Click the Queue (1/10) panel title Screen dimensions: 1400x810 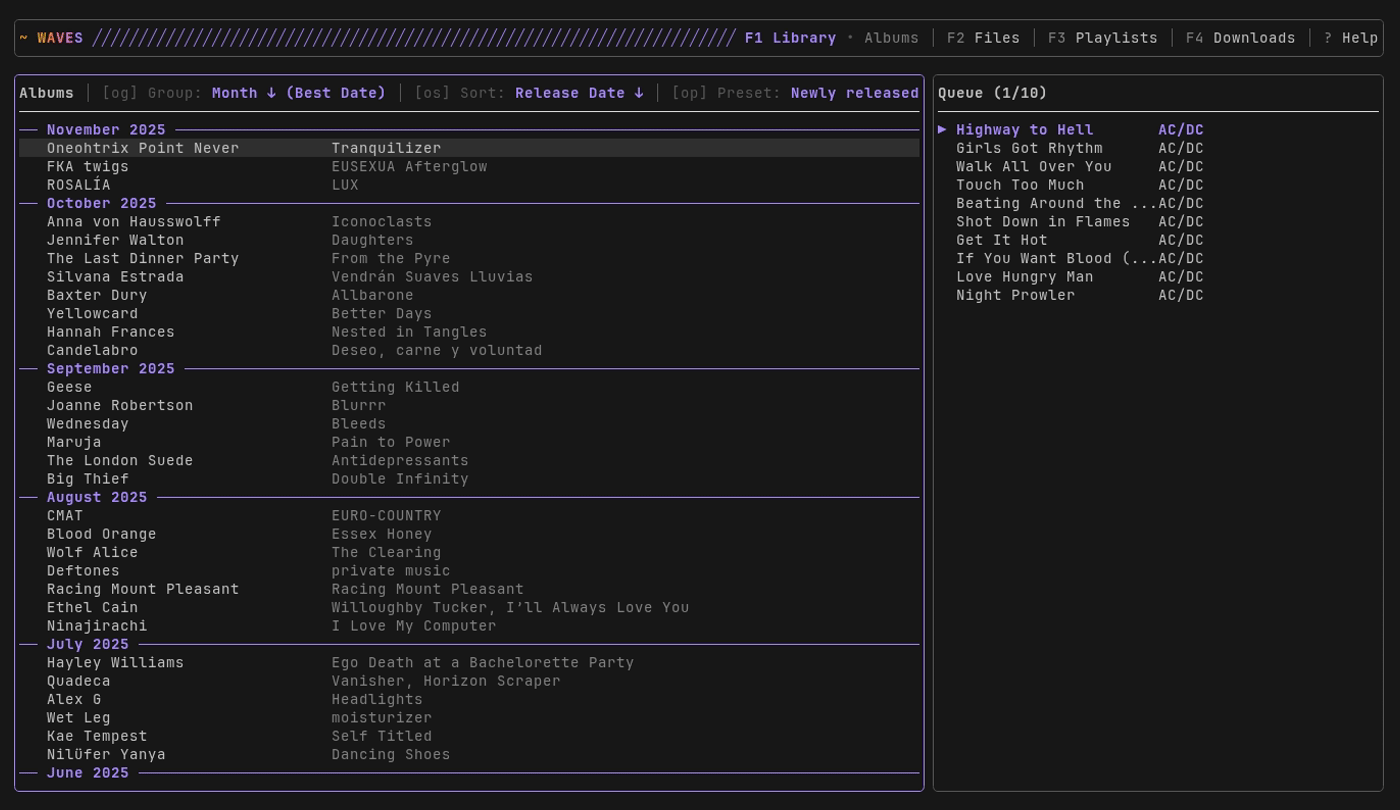point(993,93)
